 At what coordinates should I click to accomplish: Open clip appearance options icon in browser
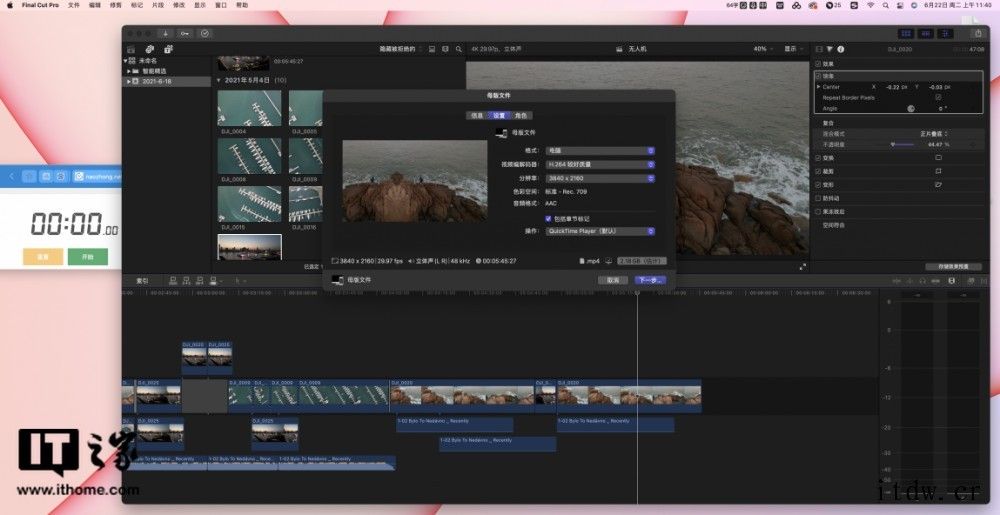click(445, 49)
